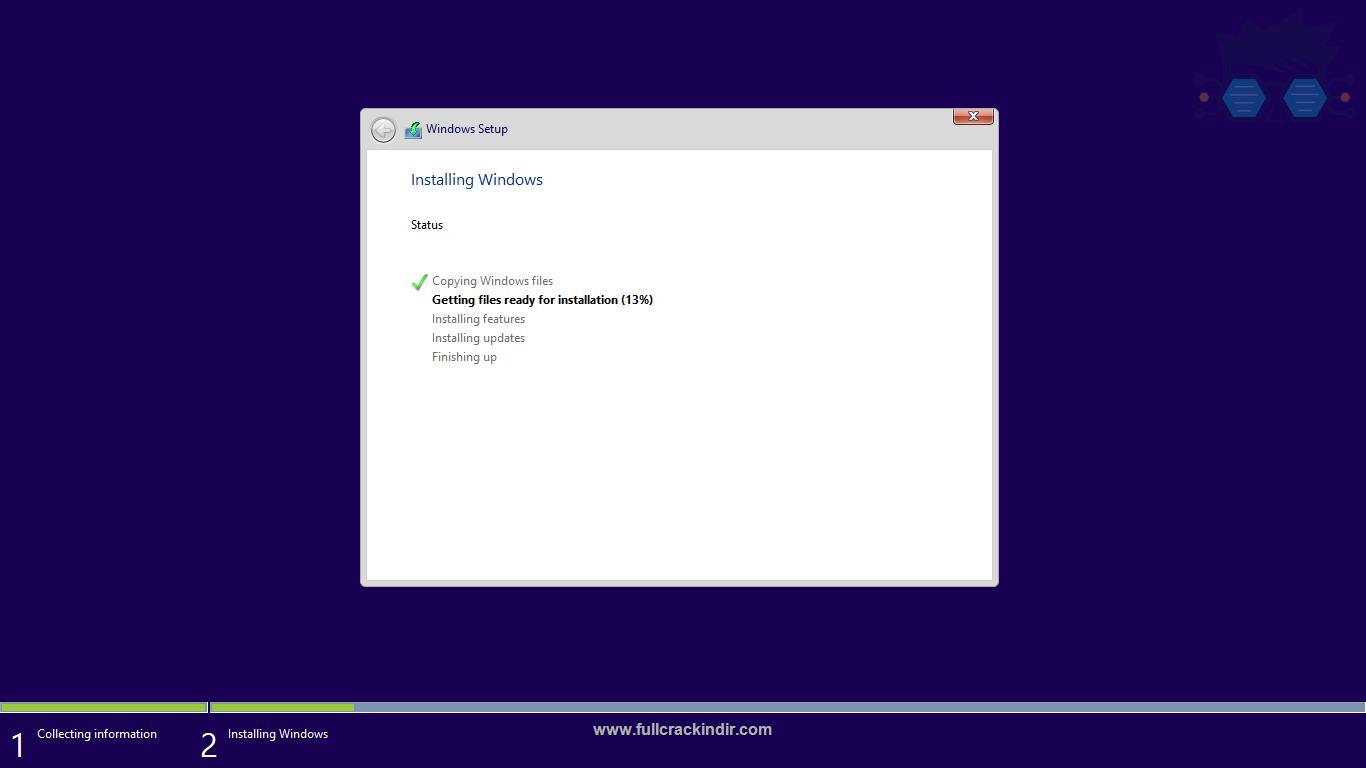1366x768 pixels.
Task: Click the Collecting information progress bar
Action: point(104,707)
